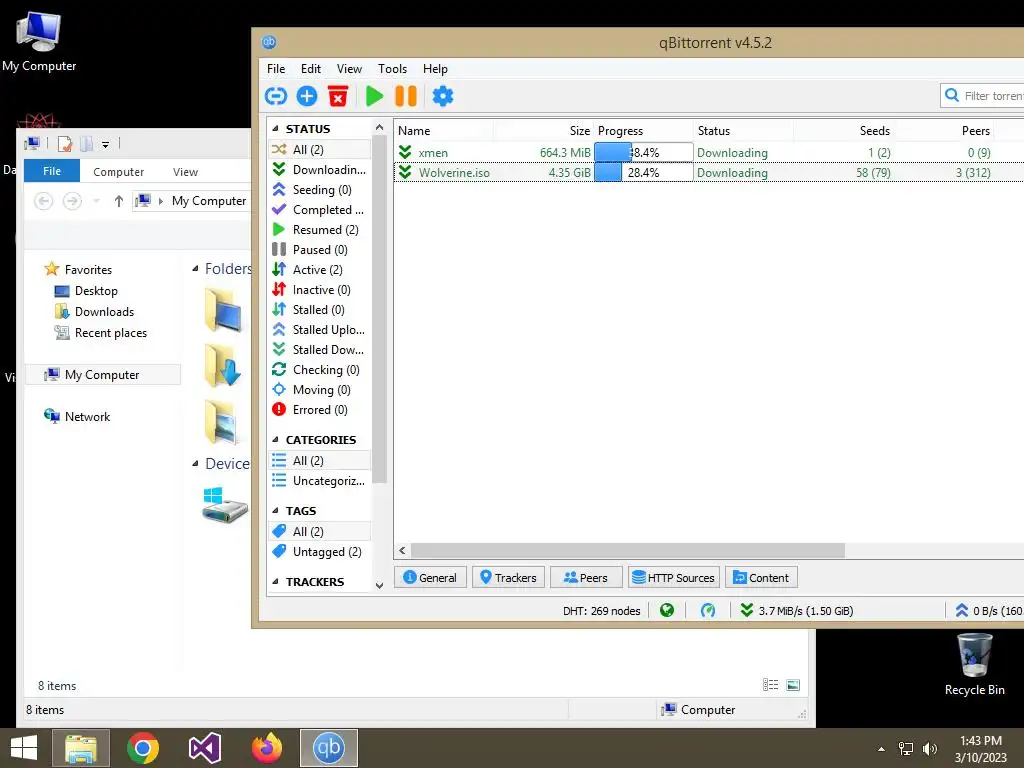Click the red Remove torrent icon

[338, 96]
